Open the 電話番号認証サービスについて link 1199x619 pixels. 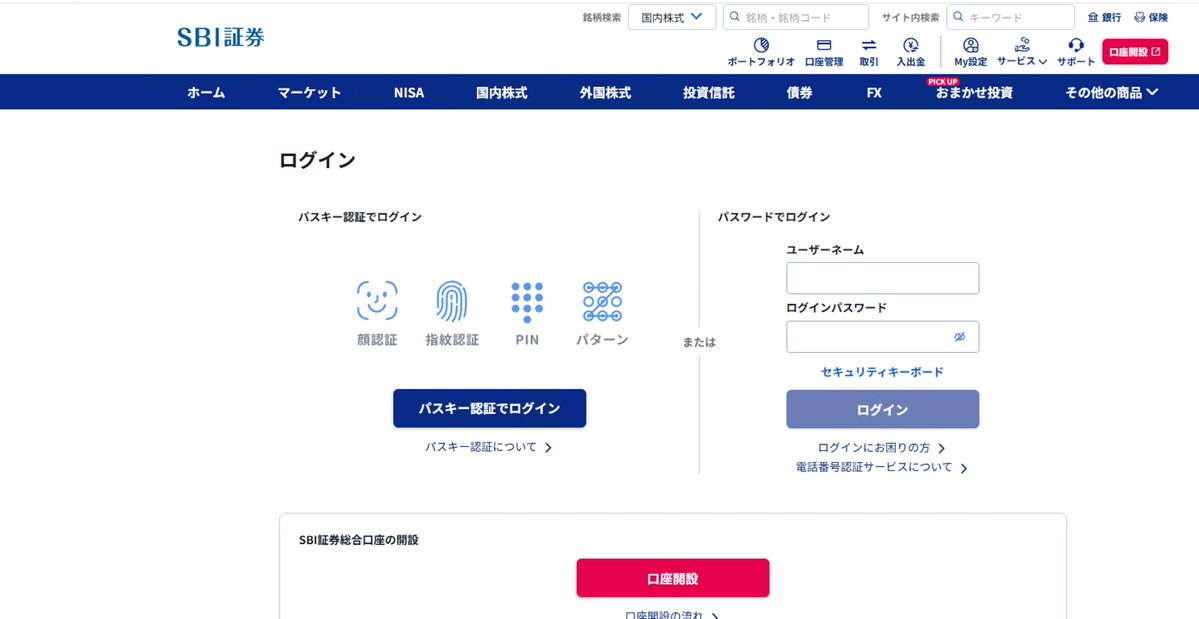click(x=882, y=467)
